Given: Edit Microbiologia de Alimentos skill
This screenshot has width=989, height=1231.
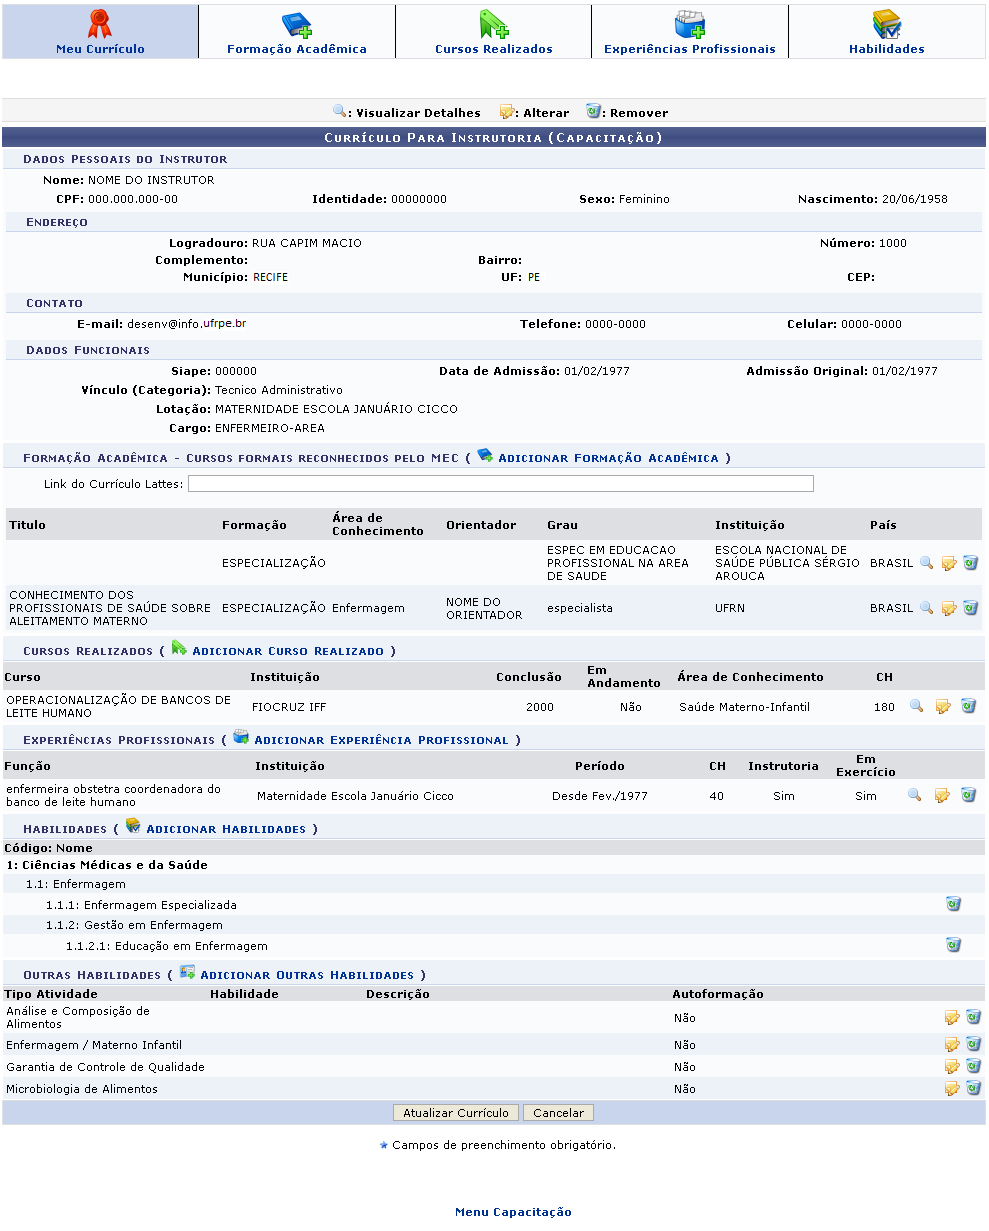Looking at the screenshot, I should pyautogui.click(x=952, y=1089).
